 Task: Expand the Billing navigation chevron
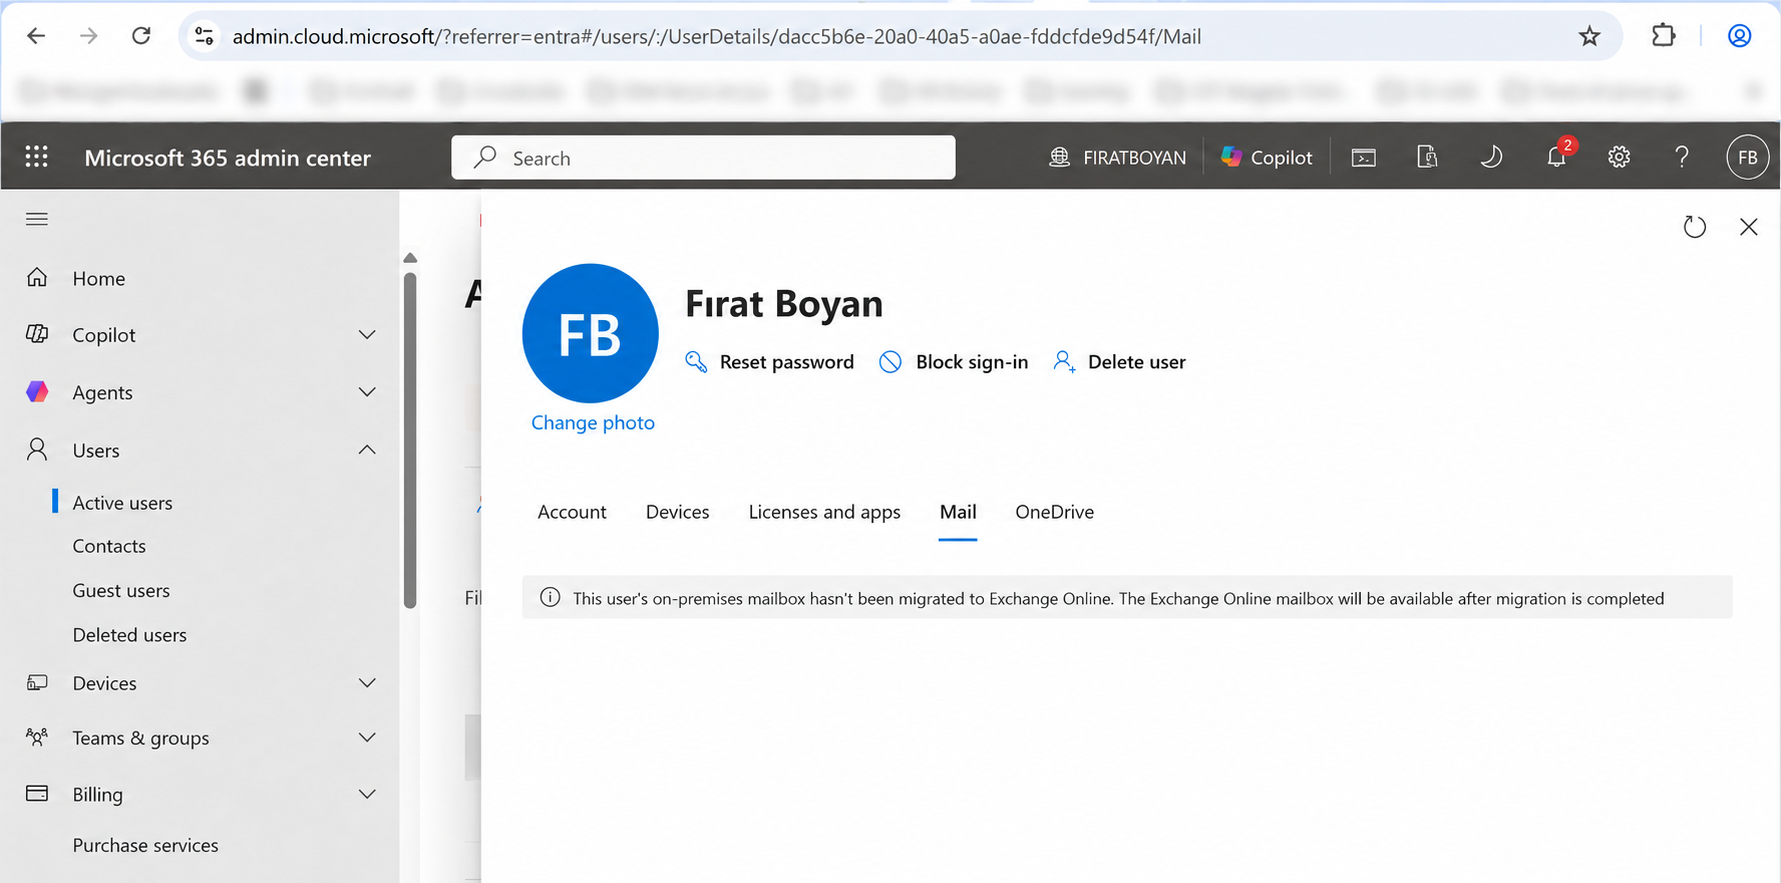pyautogui.click(x=367, y=794)
